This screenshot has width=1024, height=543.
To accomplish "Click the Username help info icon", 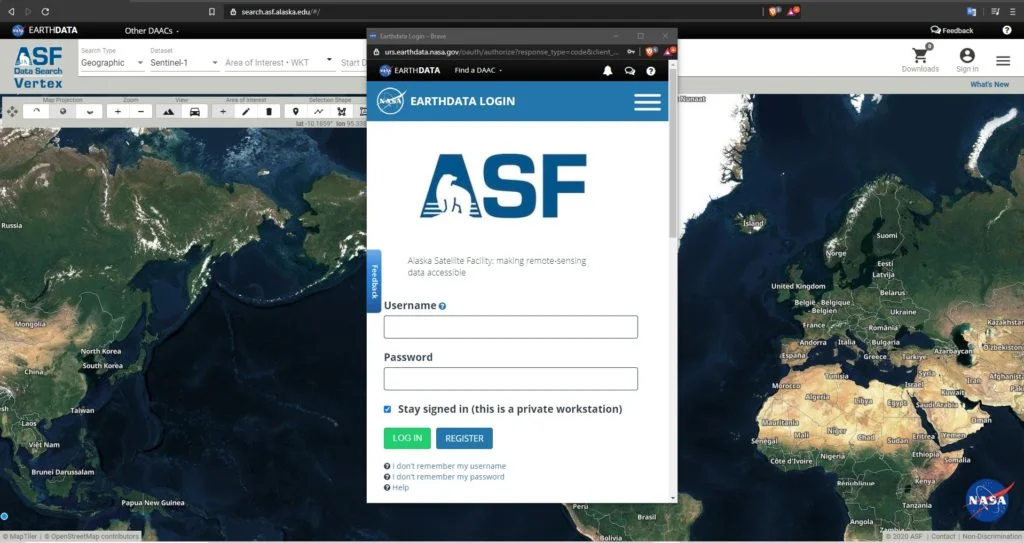I will (443, 306).
